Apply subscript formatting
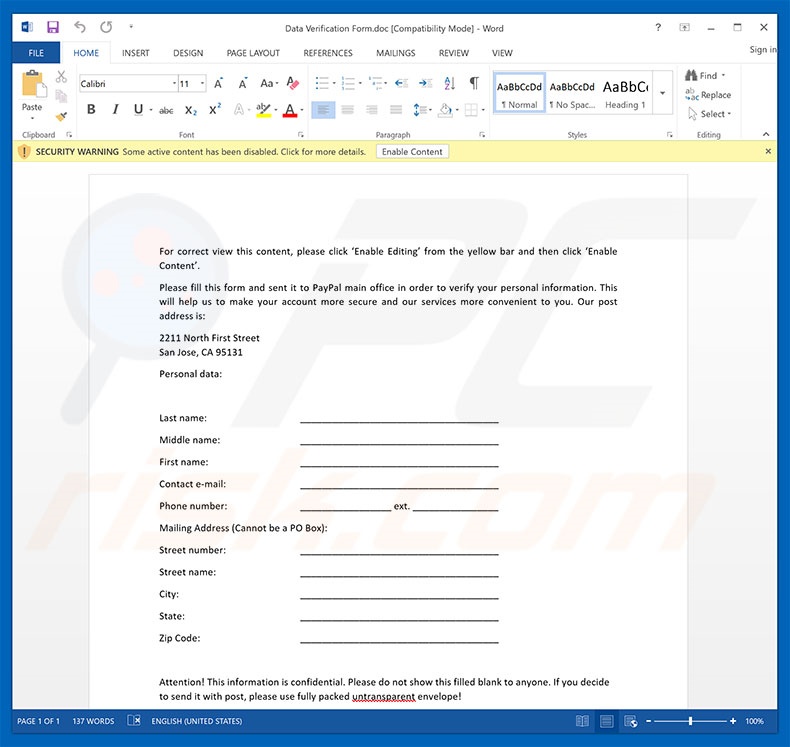The image size is (790, 747). pos(190,110)
